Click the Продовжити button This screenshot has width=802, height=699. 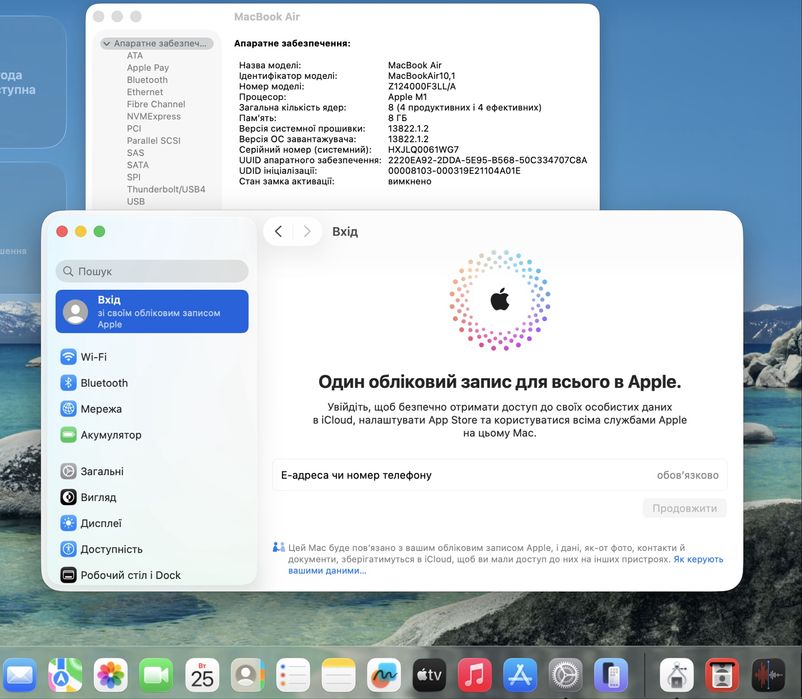coord(684,508)
